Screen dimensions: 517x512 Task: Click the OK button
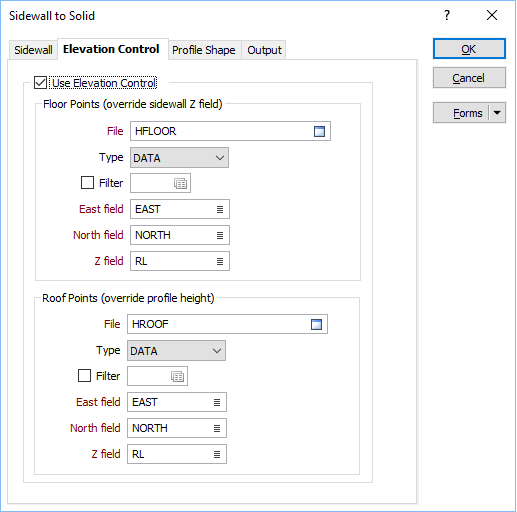coord(469,49)
